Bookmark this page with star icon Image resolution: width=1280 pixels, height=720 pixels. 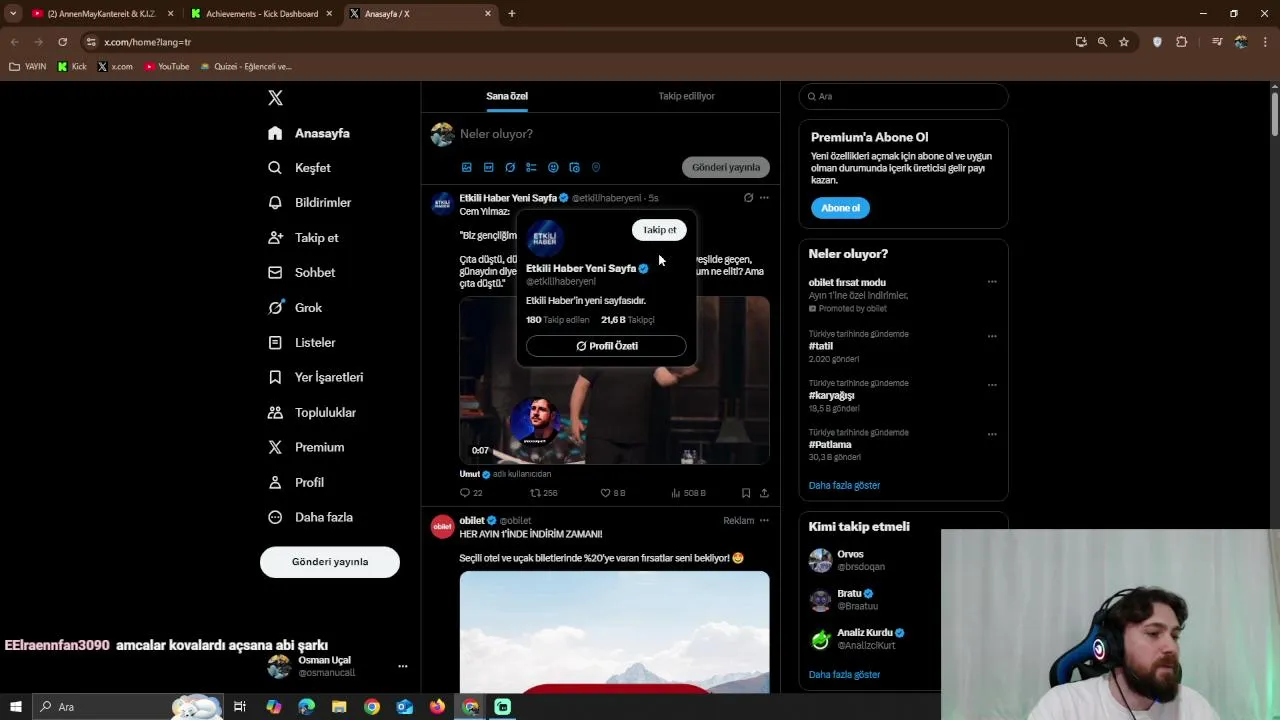pos(1124,42)
